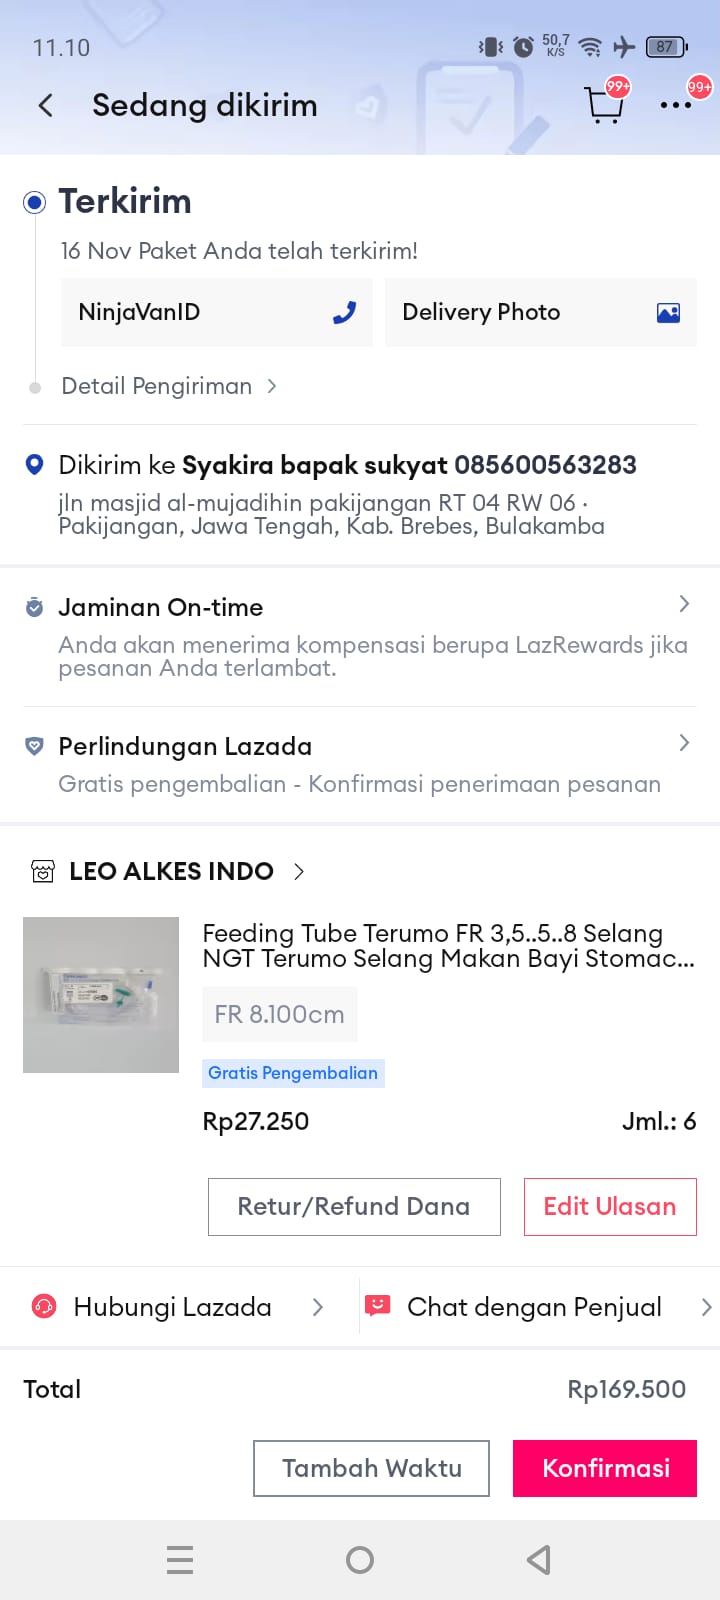Confirm order with Konfirmasi button
Viewport: 720px width, 1600px height.
[605, 1468]
